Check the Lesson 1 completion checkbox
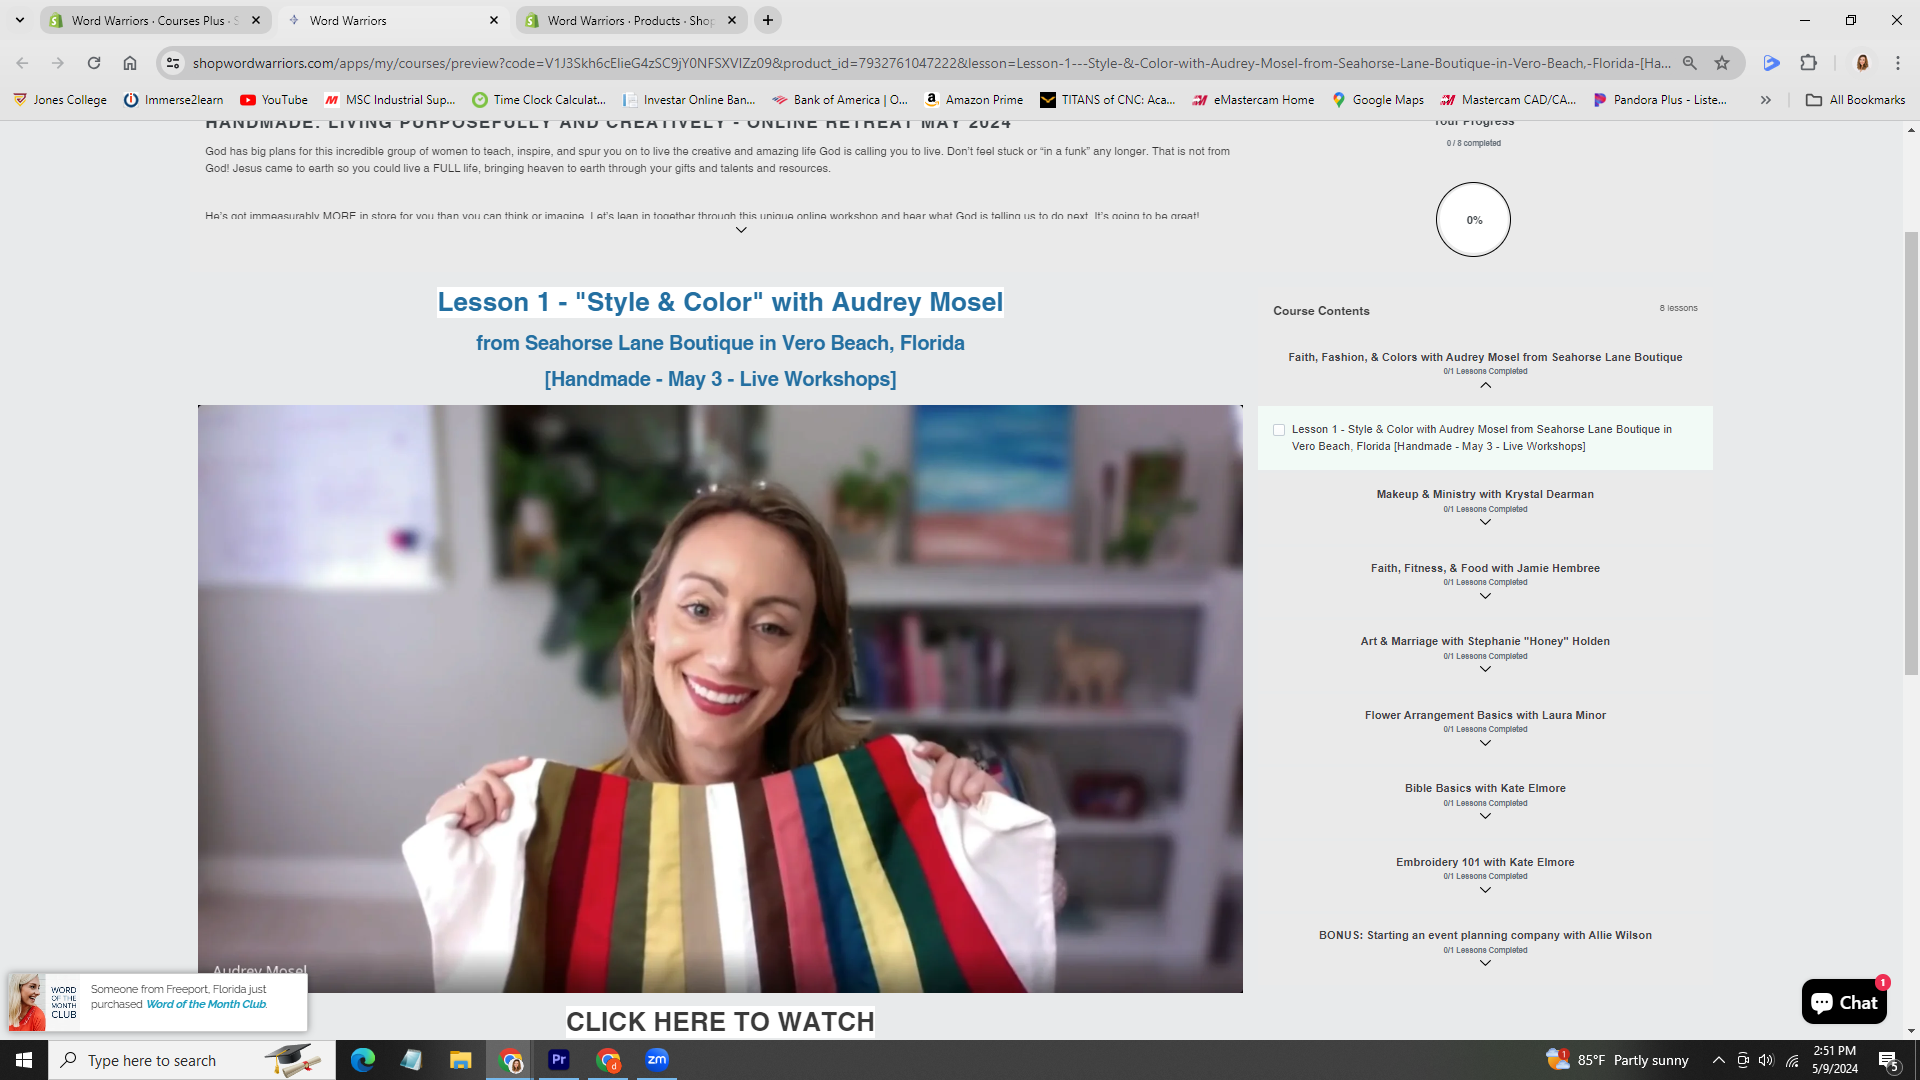 tap(1279, 430)
